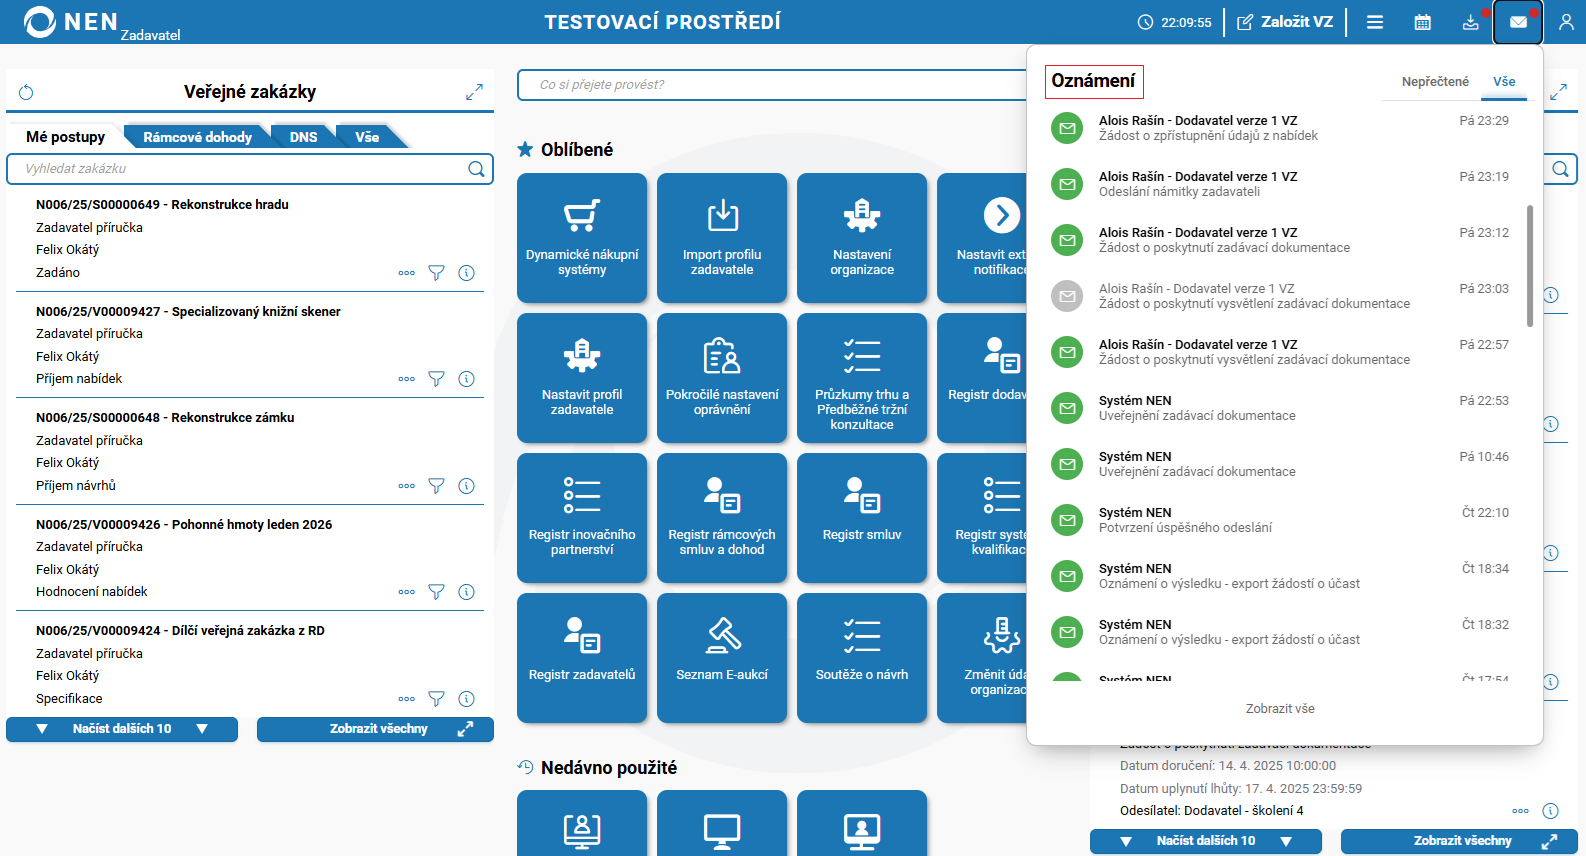Show Vše tab in Oznámení panel

1504,82
